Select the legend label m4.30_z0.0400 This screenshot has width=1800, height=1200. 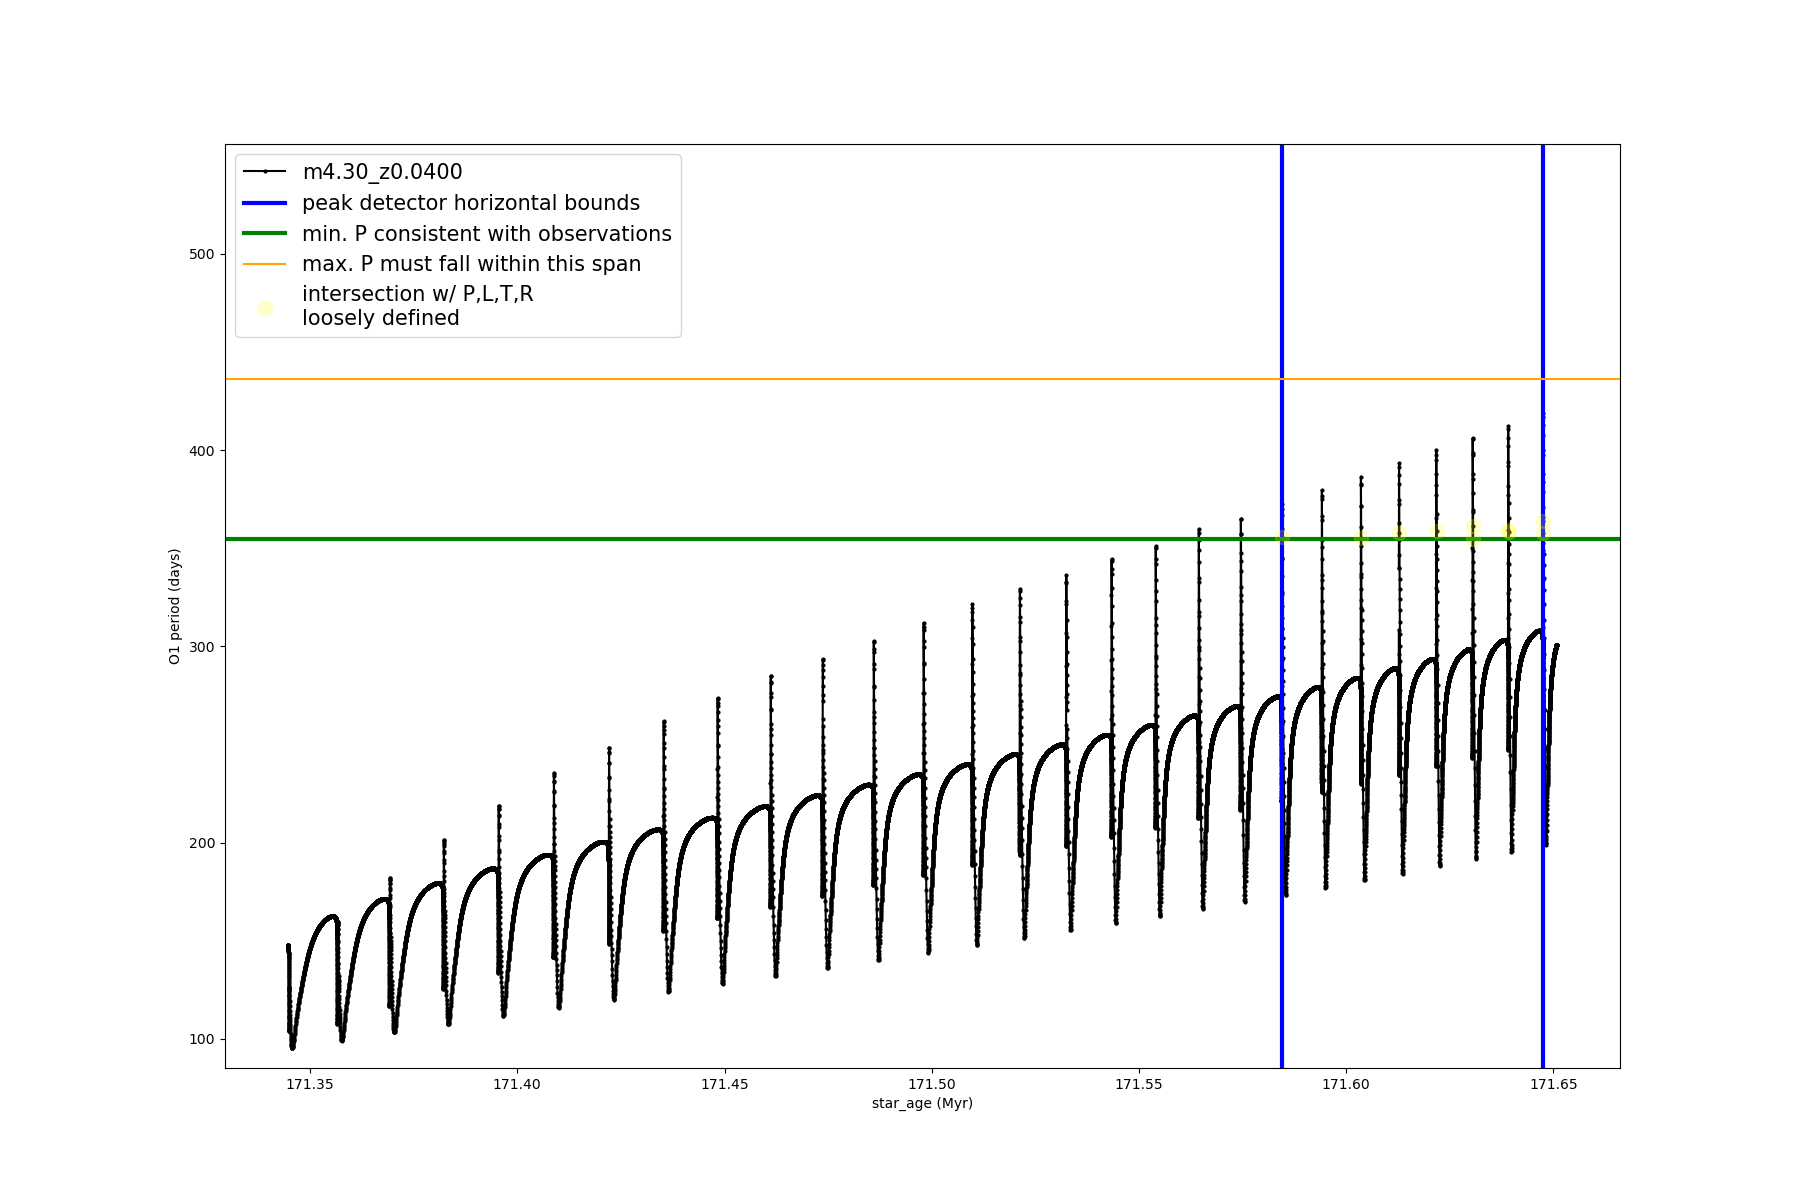pos(382,172)
